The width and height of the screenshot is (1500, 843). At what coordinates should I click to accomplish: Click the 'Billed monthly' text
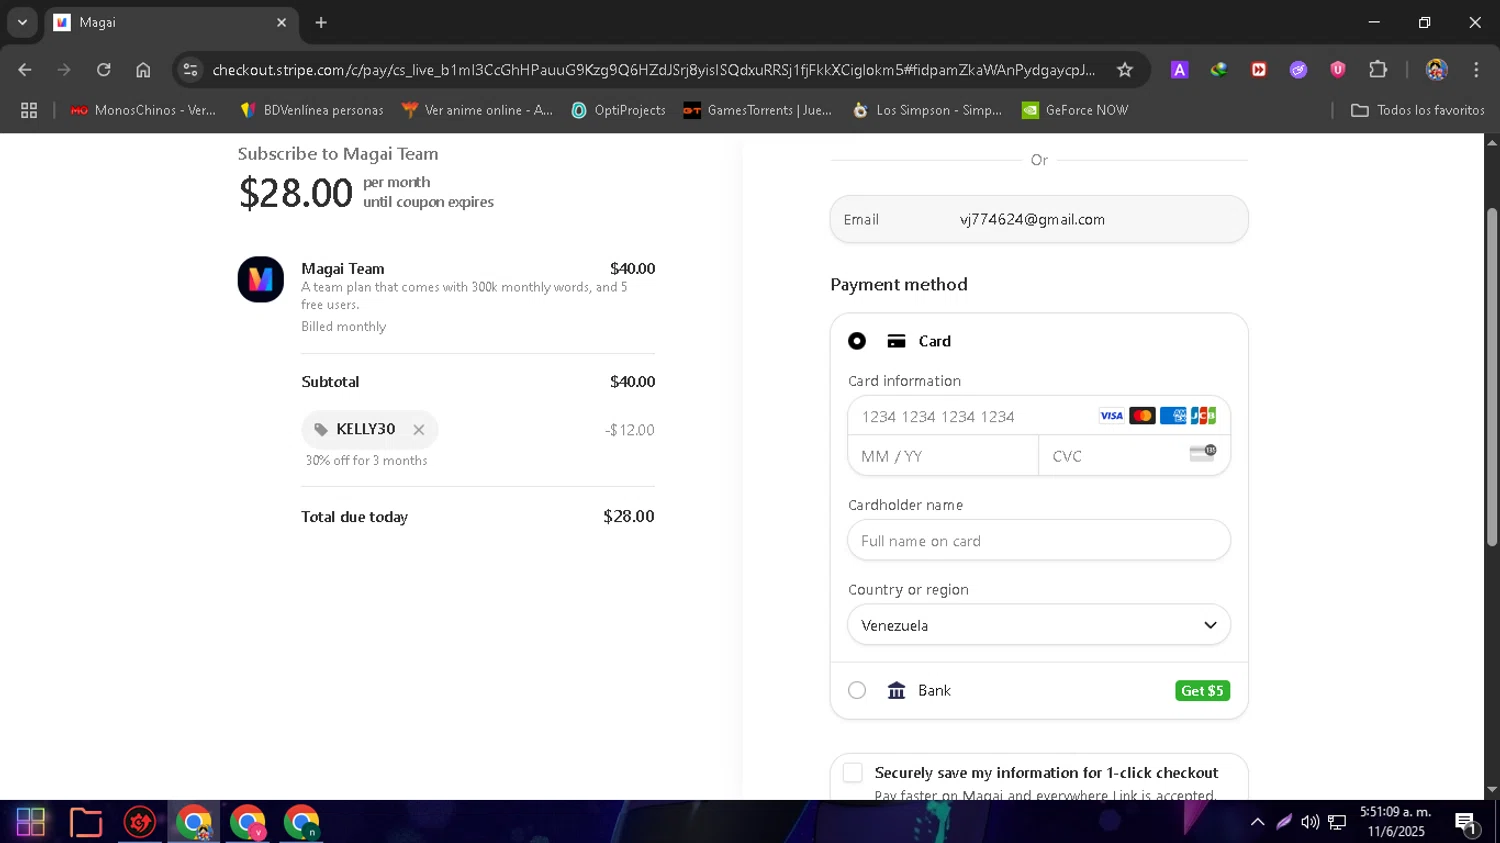pos(343,327)
